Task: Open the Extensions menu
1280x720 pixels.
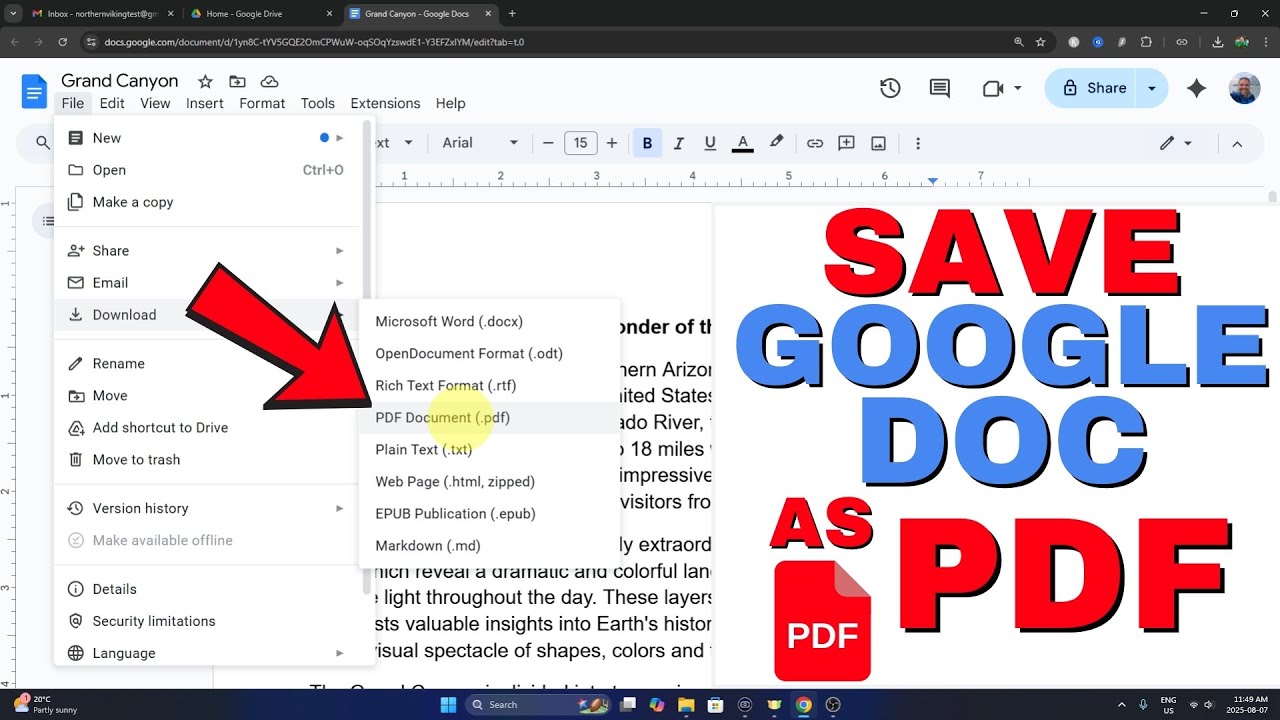Action: 385,103
